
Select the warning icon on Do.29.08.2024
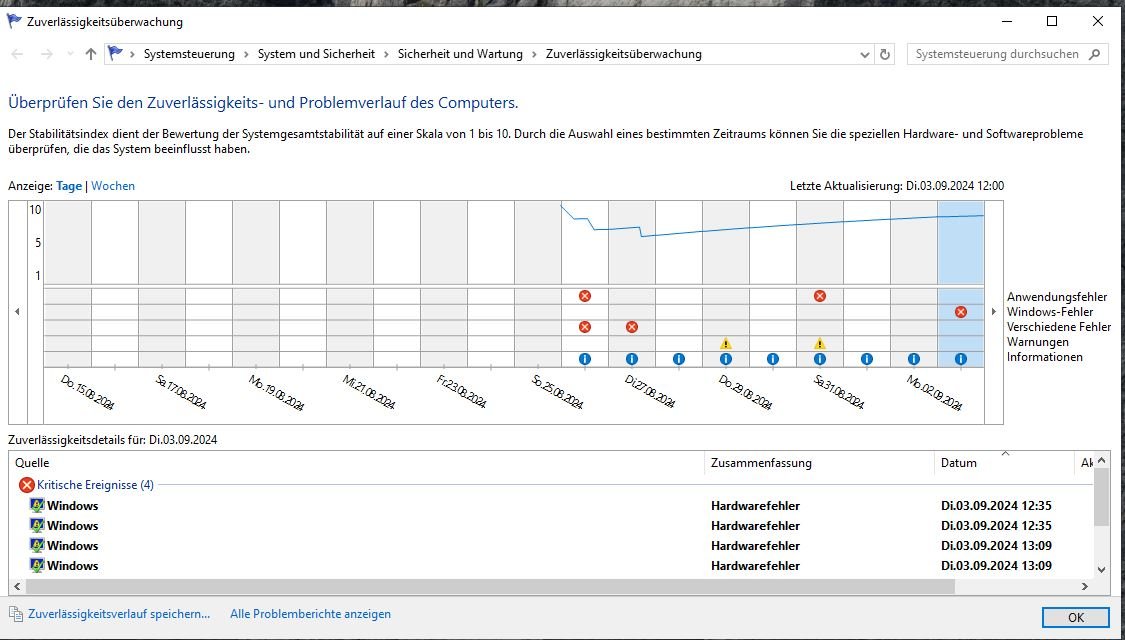pyautogui.click(x=725, y=344)
